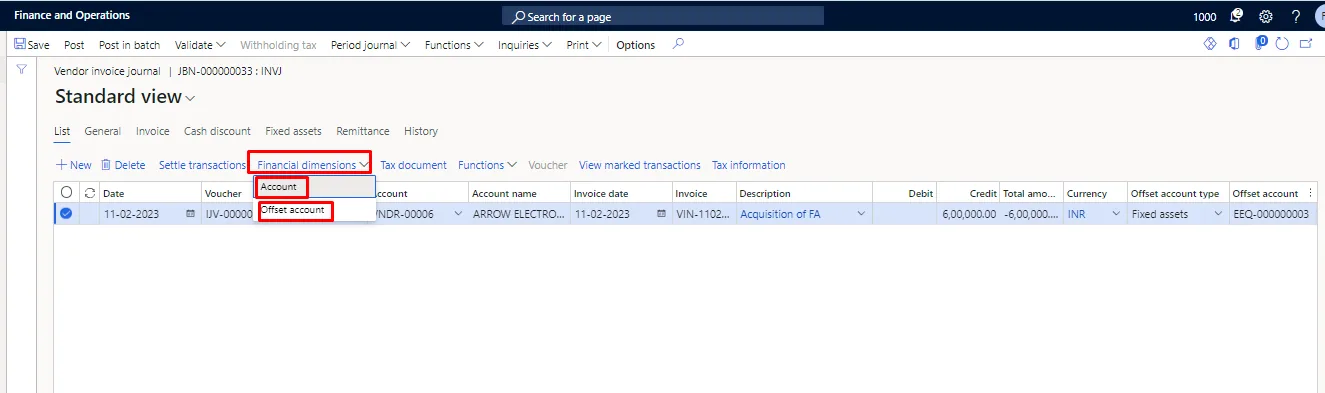
Task: Click the Post button
Action: (x=74, y=45)
